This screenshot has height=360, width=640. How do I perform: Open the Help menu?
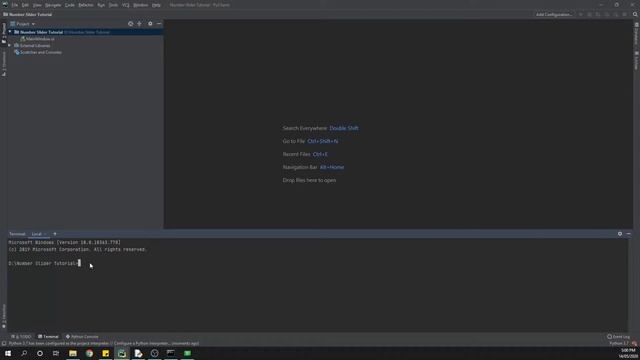(156, 5)
